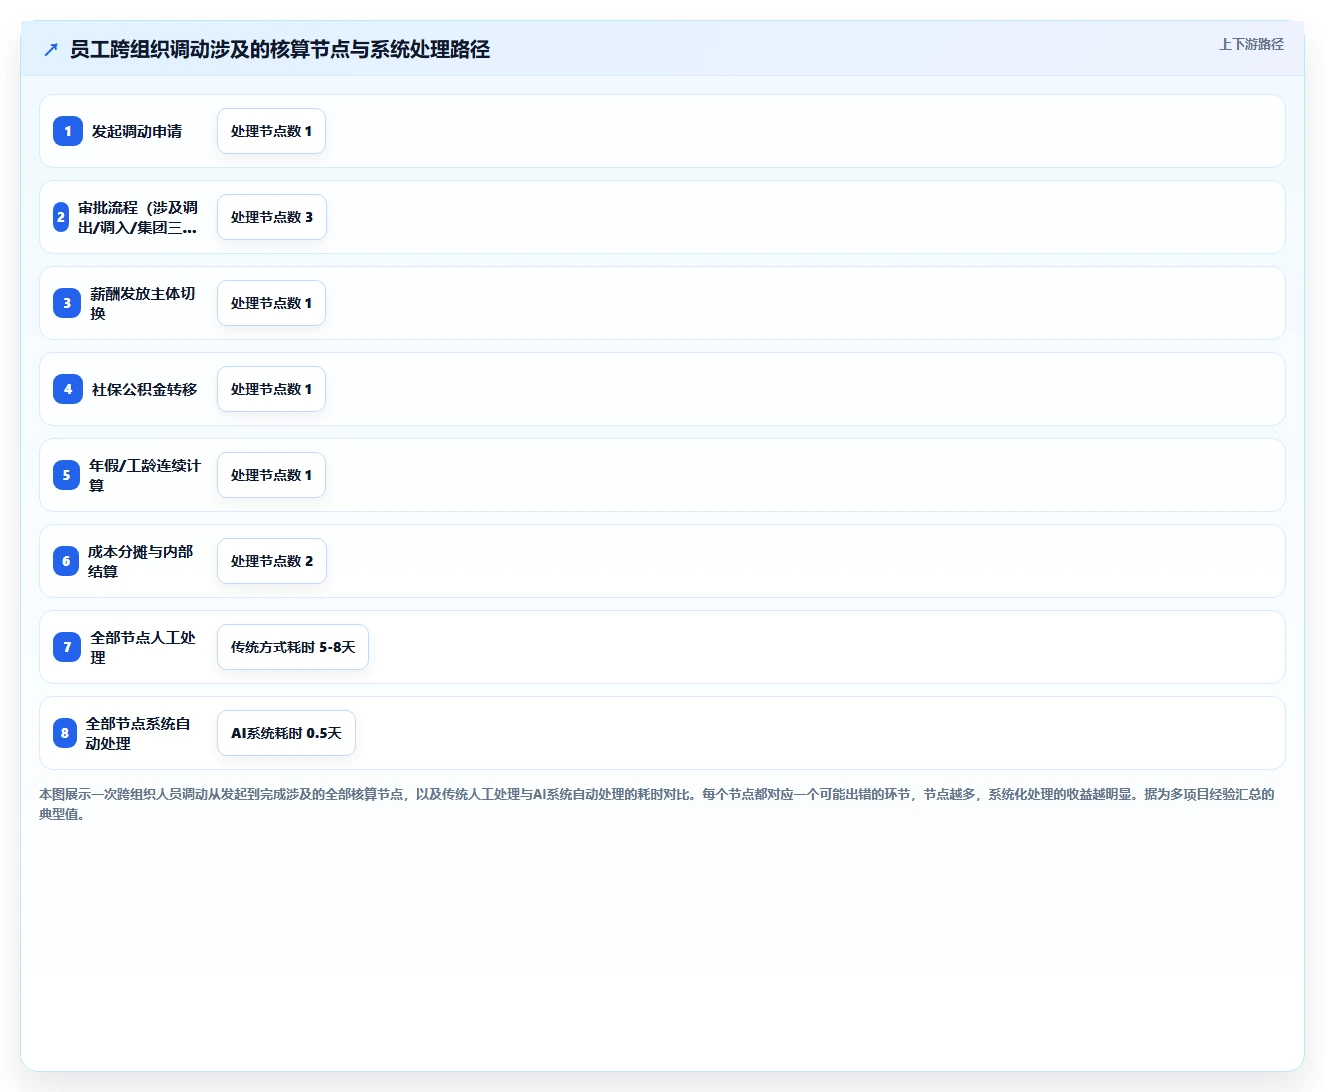This screenshot has height=1092, width=1325.
Task: Select step 3 number badge
Action: click(x=67, y=303)
